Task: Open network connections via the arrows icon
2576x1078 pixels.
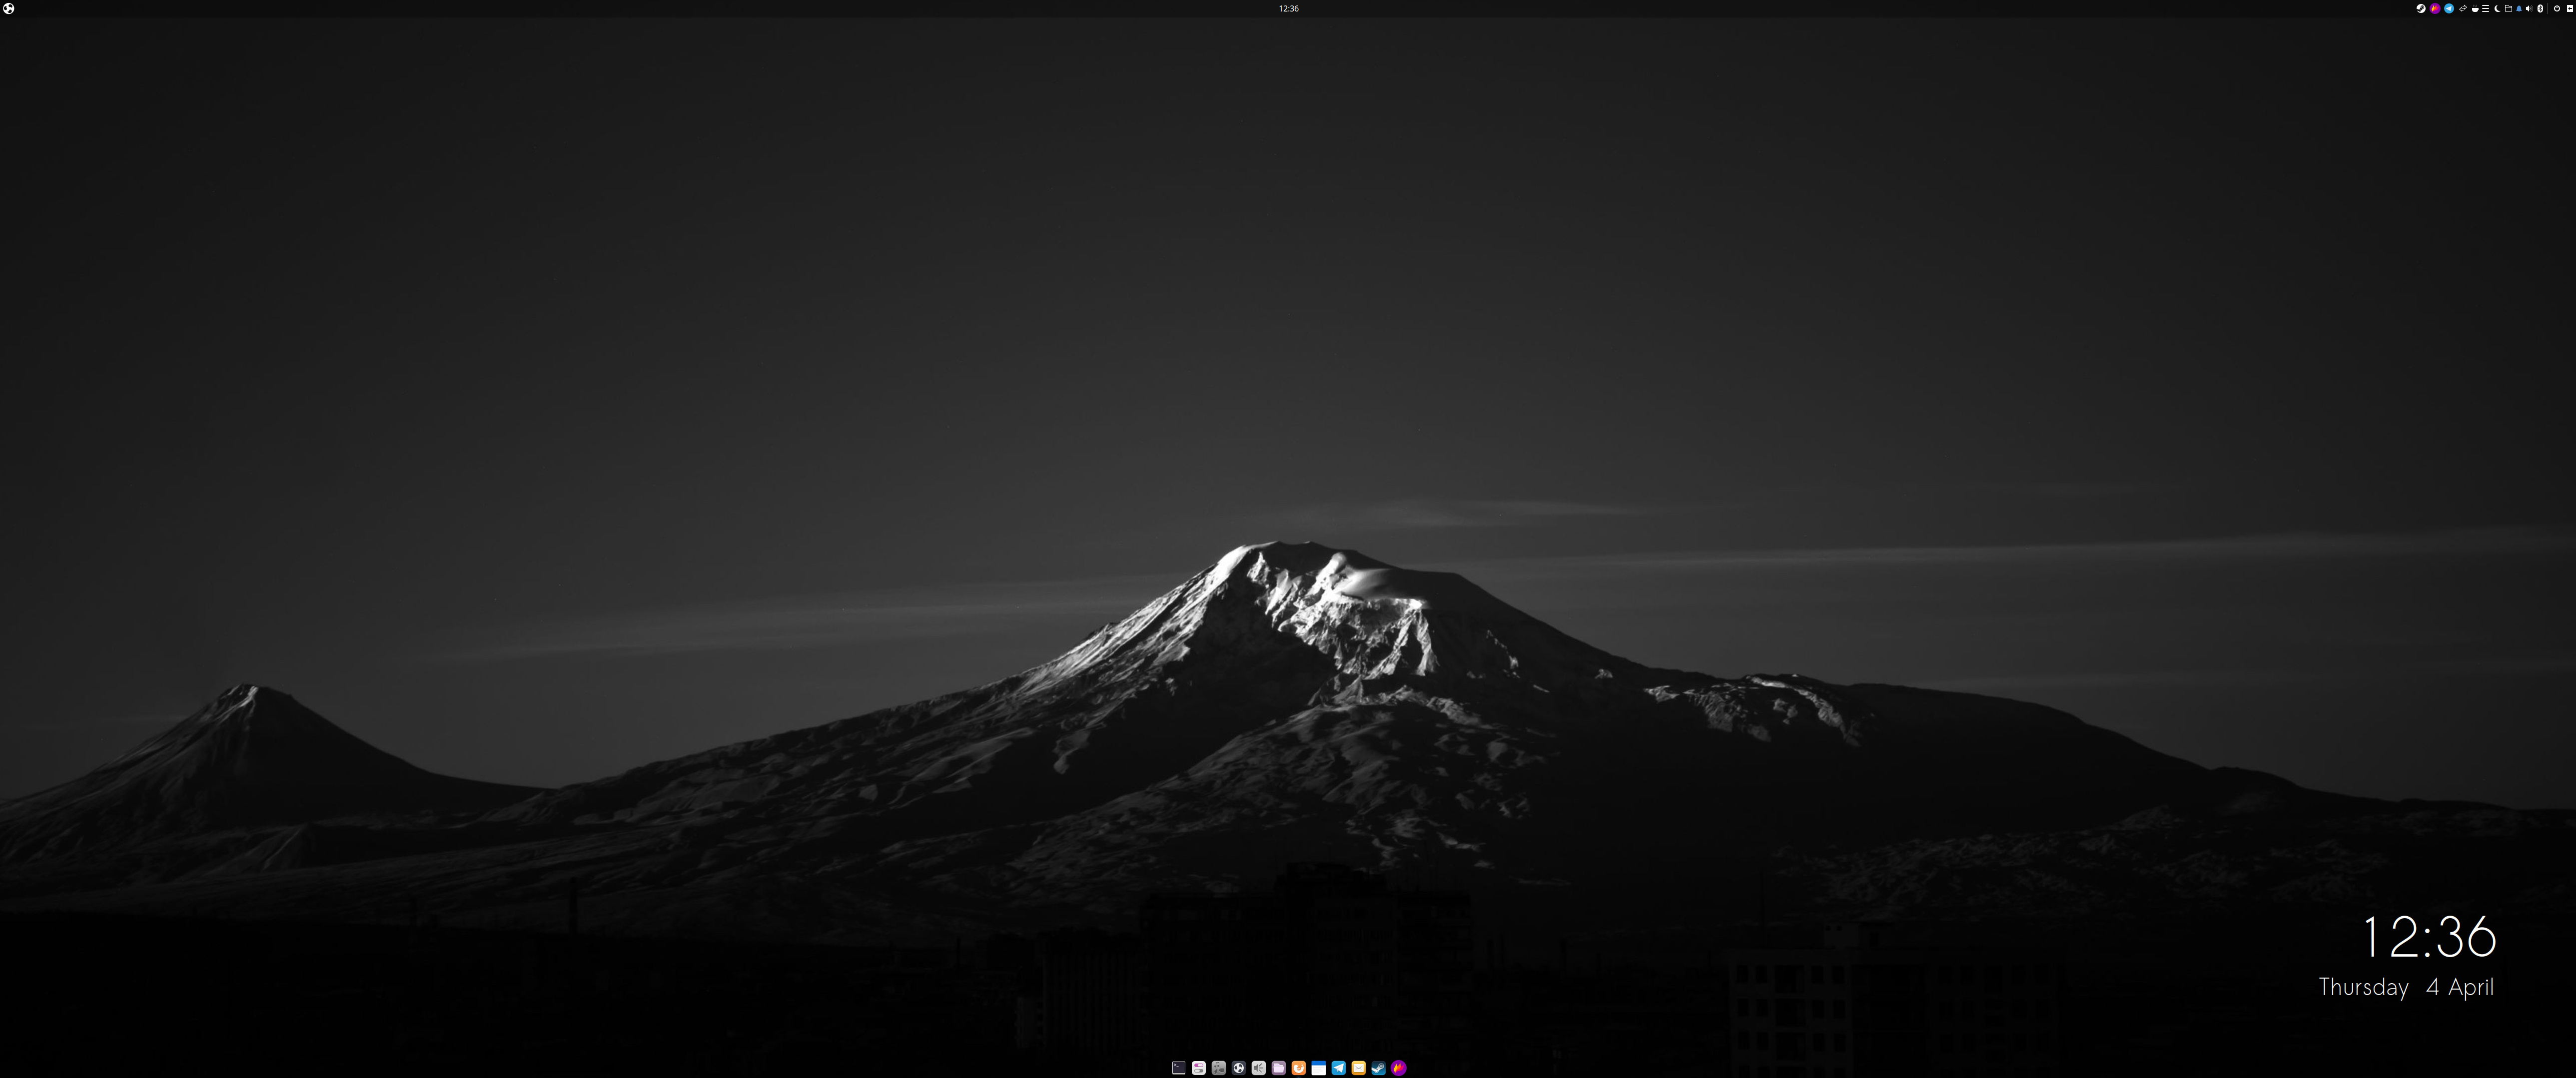Action: click(x=2463, y=9)
